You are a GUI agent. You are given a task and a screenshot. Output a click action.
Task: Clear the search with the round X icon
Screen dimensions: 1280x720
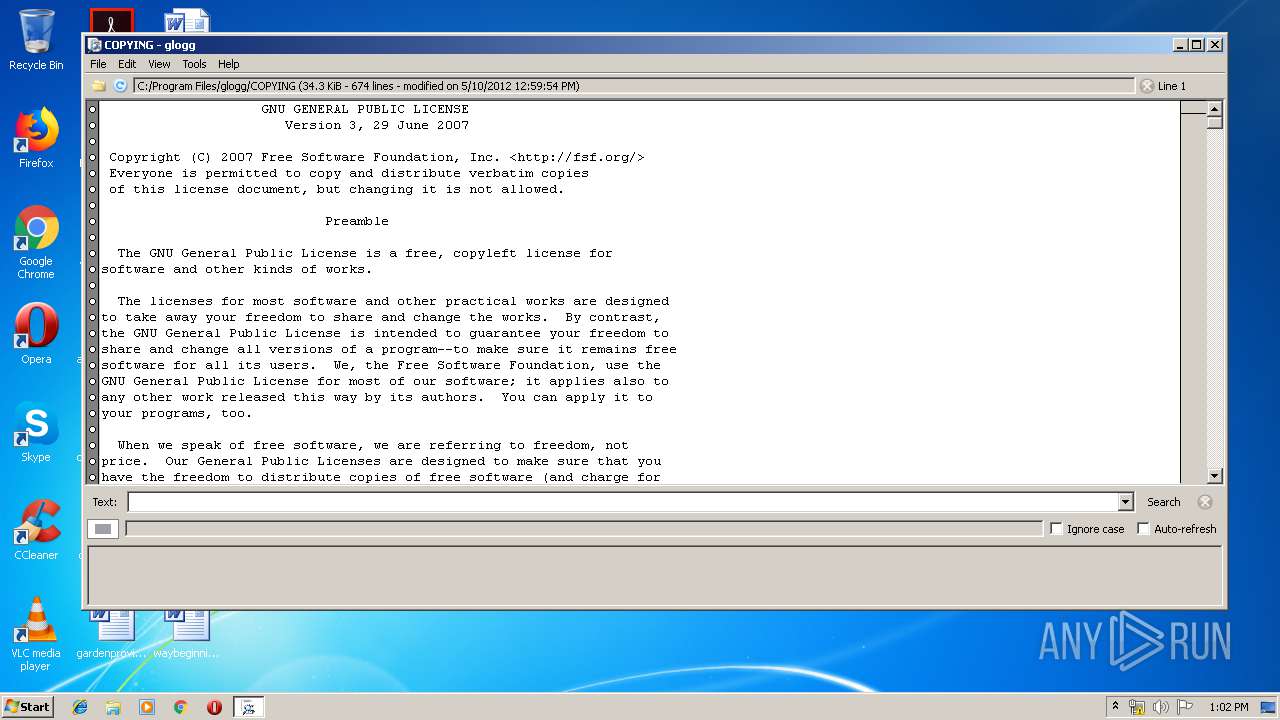(x=1205, y=502)
